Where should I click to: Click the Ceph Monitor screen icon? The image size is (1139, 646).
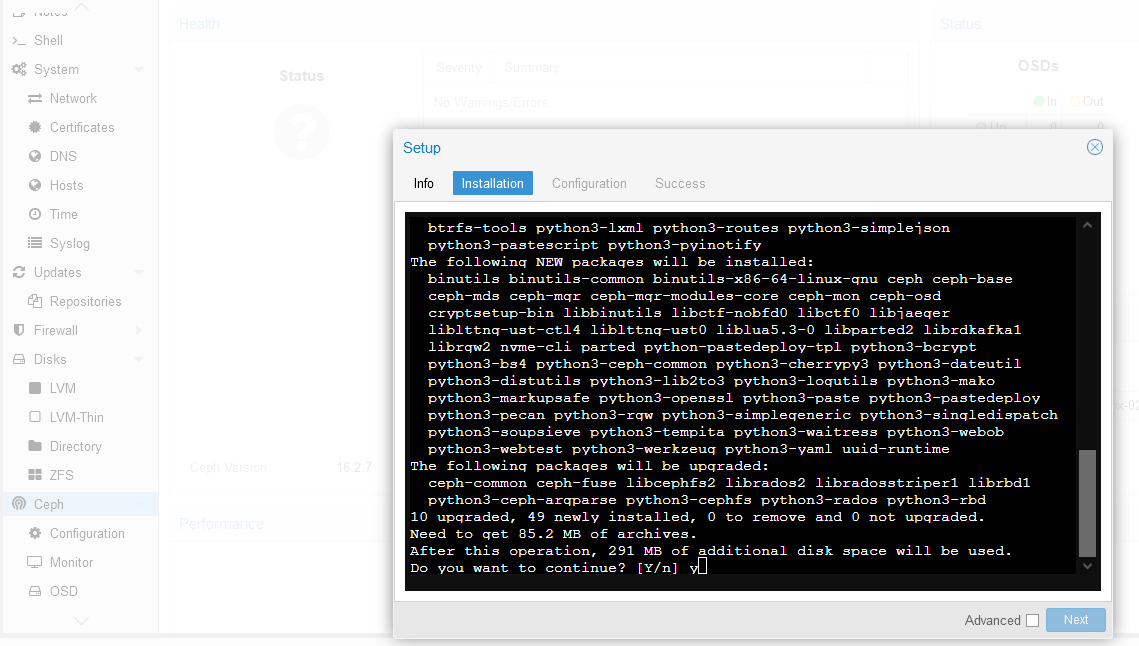pyautogui.click(x=35, y=563)
